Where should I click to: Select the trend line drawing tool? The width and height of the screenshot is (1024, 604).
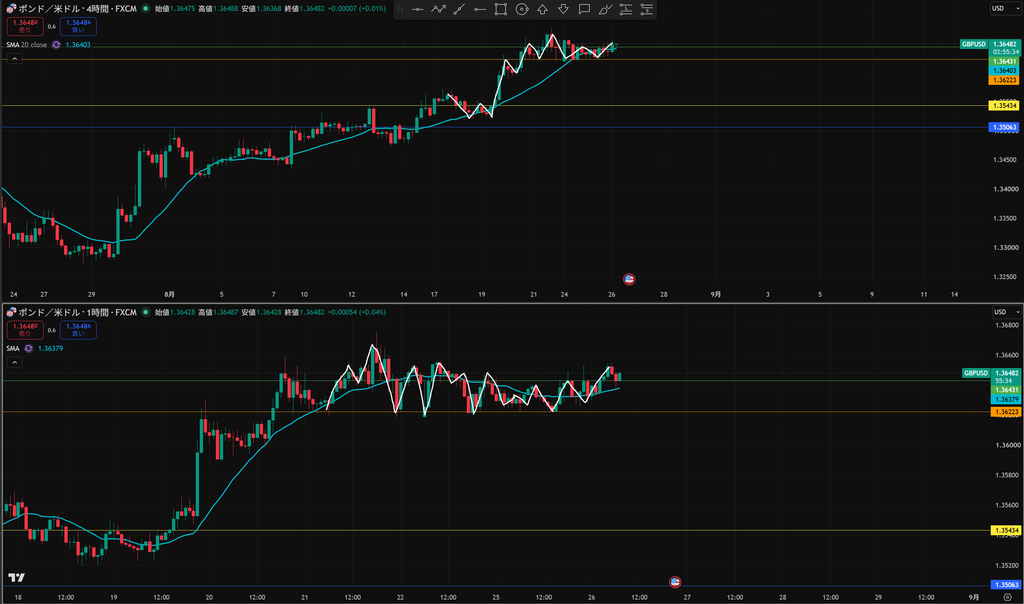459,9
